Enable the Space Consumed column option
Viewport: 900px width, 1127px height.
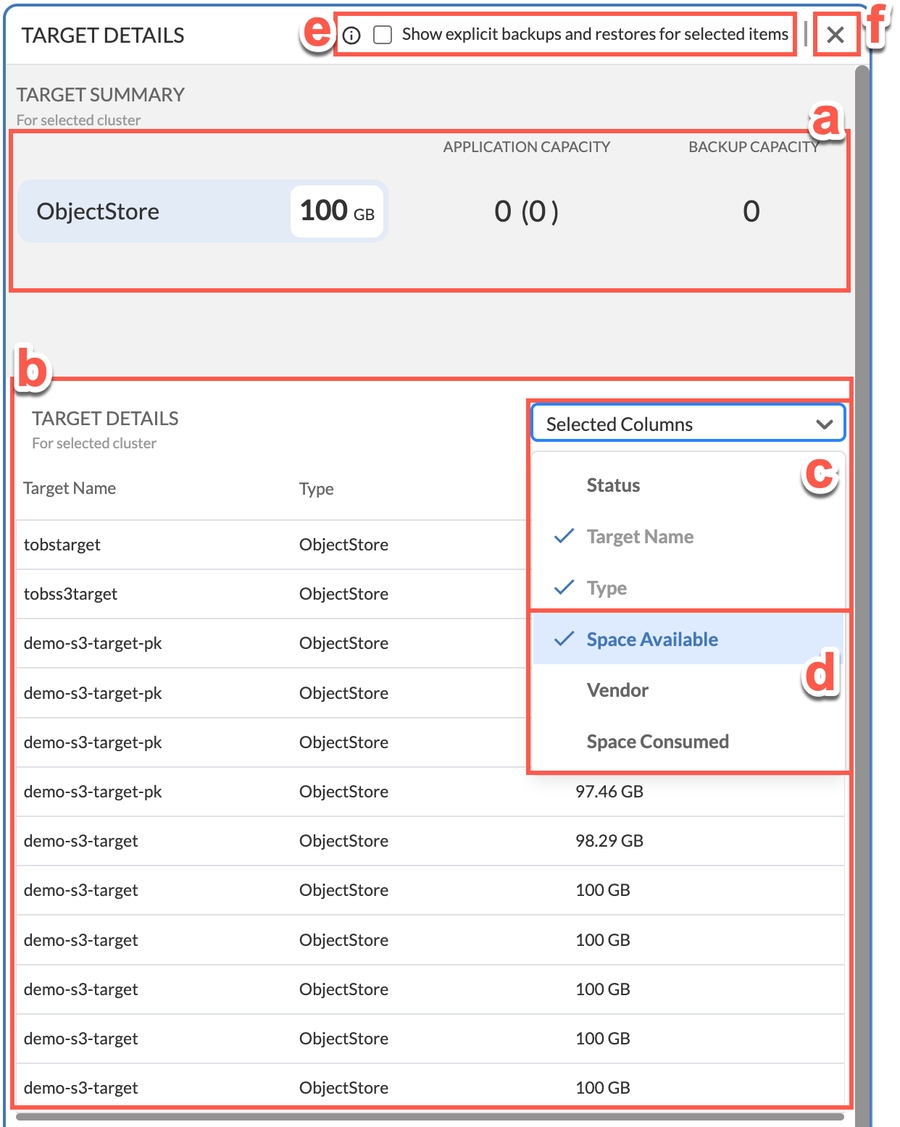pyautogui.click(x=657, y=742)
